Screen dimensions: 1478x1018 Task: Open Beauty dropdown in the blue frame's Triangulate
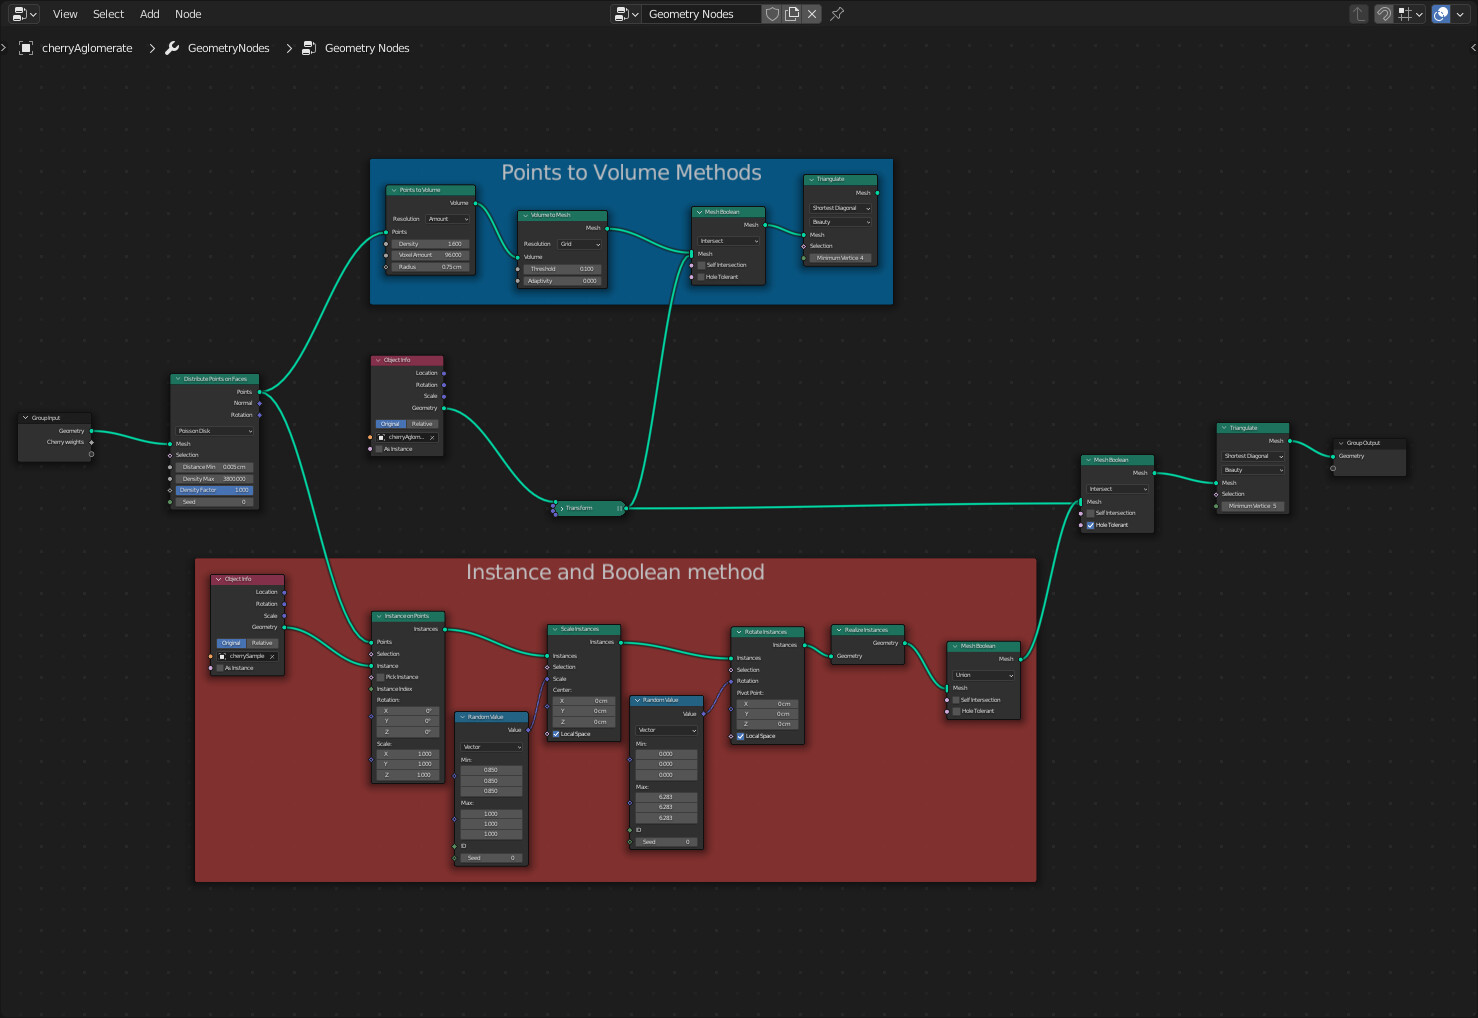click(x=840, y=222)
